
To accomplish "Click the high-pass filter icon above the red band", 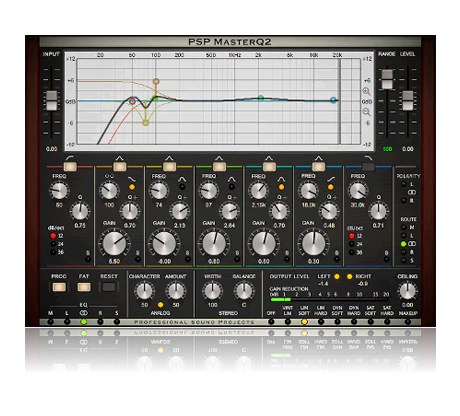I will tap(70, 158).
